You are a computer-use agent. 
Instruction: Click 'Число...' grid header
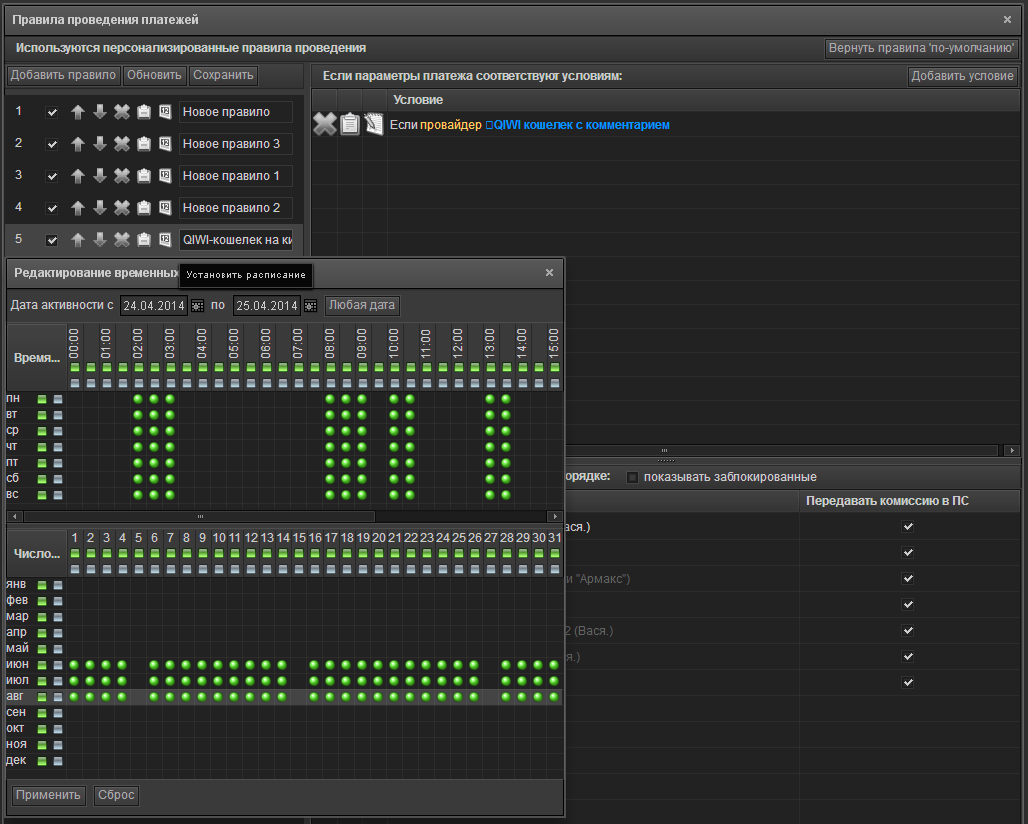click(37, 554)
